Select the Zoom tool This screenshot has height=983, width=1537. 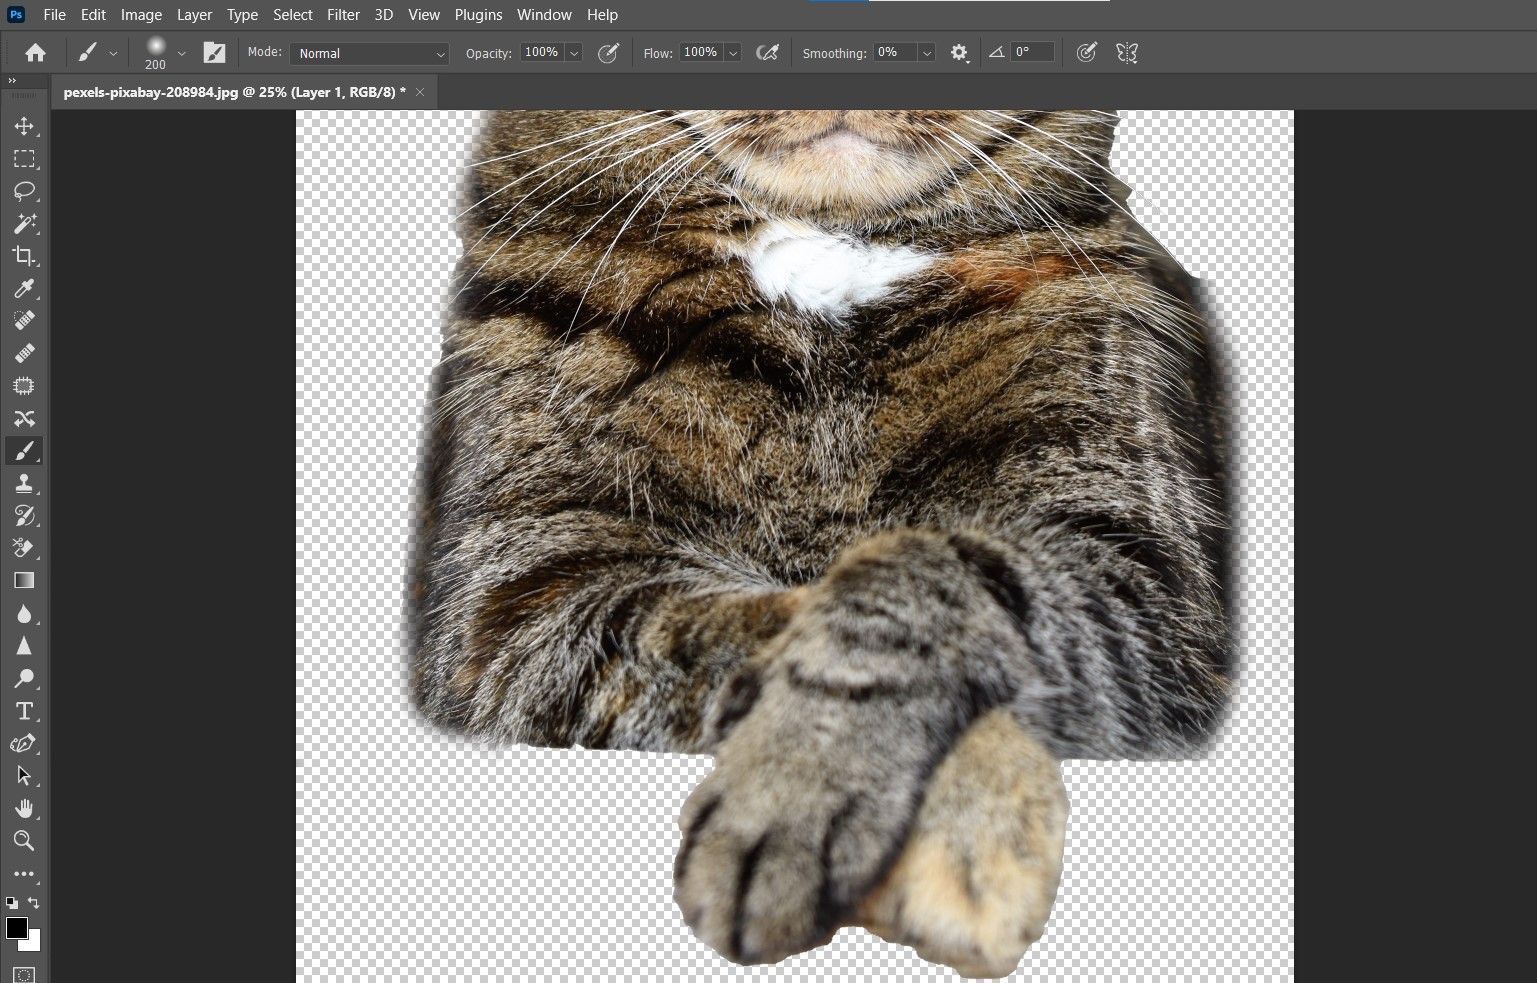24,841
